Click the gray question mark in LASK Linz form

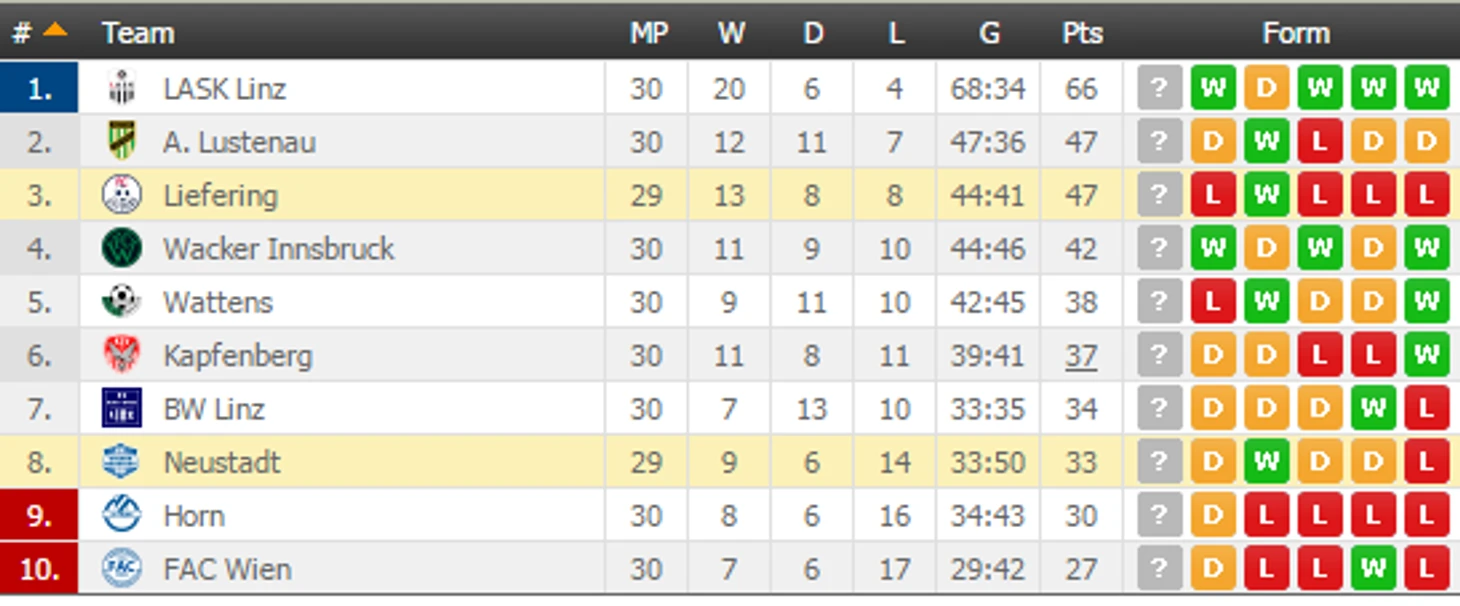coord(1160,88)
